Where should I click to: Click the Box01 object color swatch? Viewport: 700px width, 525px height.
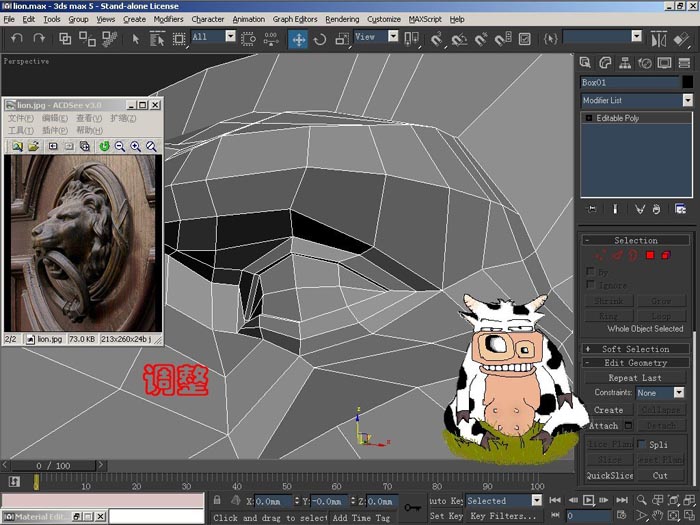click(688, 82)
